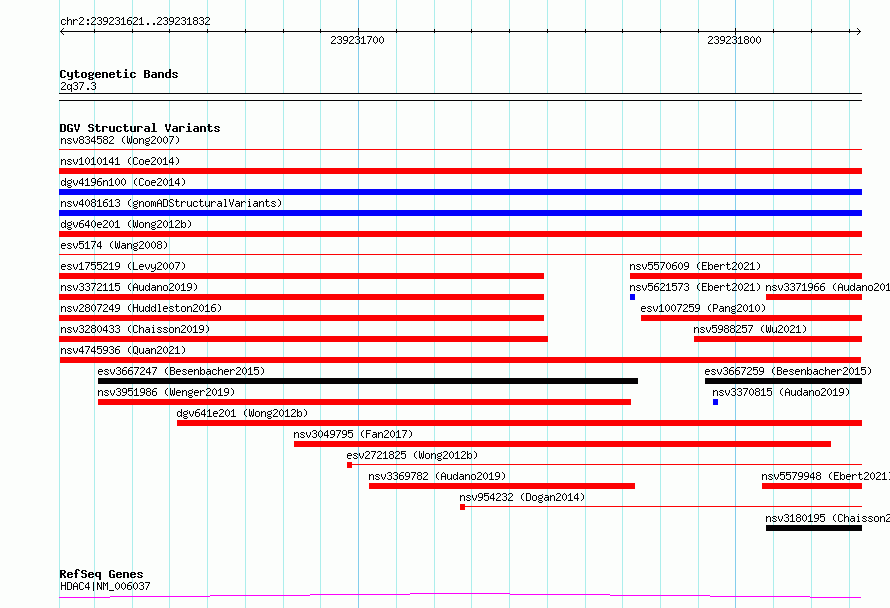Open variant dgv640e201 (Wong2012b)
Image resolution: width=890 pixels, height=608 pixels.
(126, 224)
